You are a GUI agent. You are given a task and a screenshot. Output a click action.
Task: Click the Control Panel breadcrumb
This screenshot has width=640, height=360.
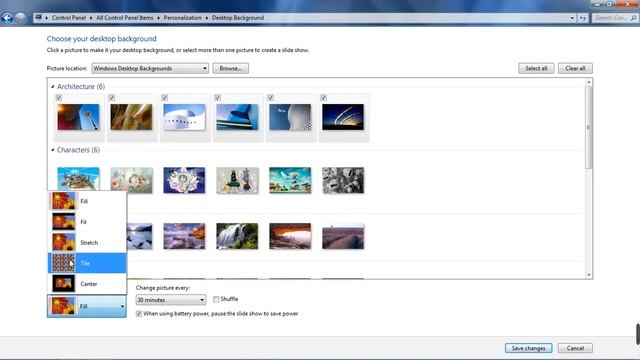point(69,18)
